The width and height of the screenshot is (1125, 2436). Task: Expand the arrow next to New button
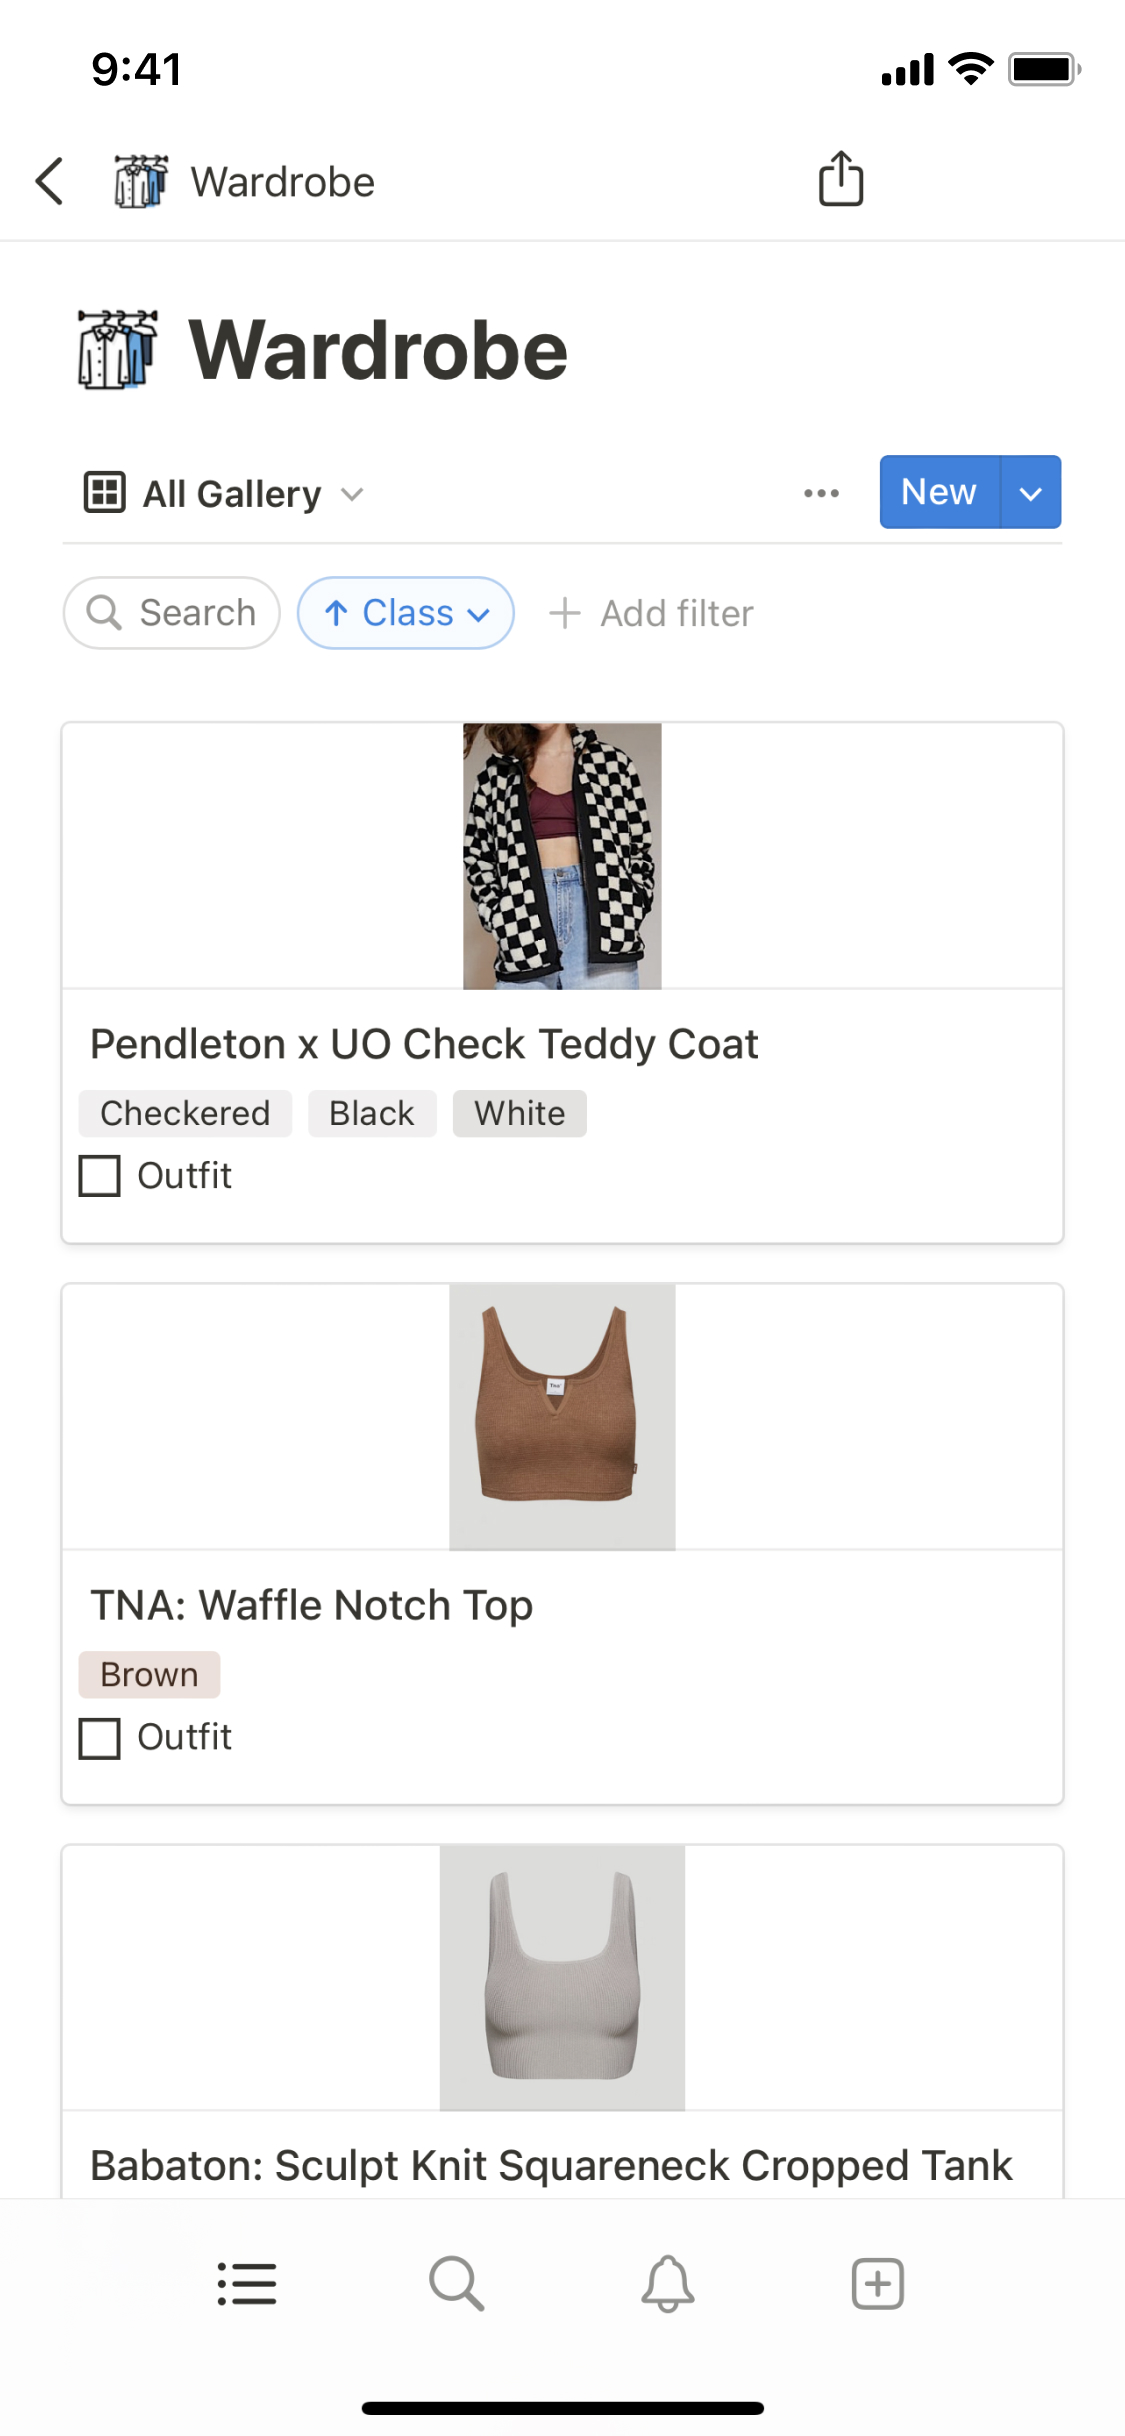coord(1030,493)
